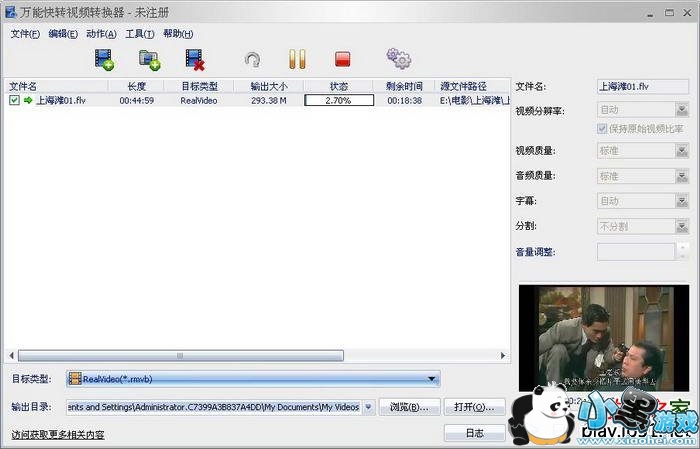
Task: Uncheck the 上海滩01.flv row checkbox
Action: point(14,100)
